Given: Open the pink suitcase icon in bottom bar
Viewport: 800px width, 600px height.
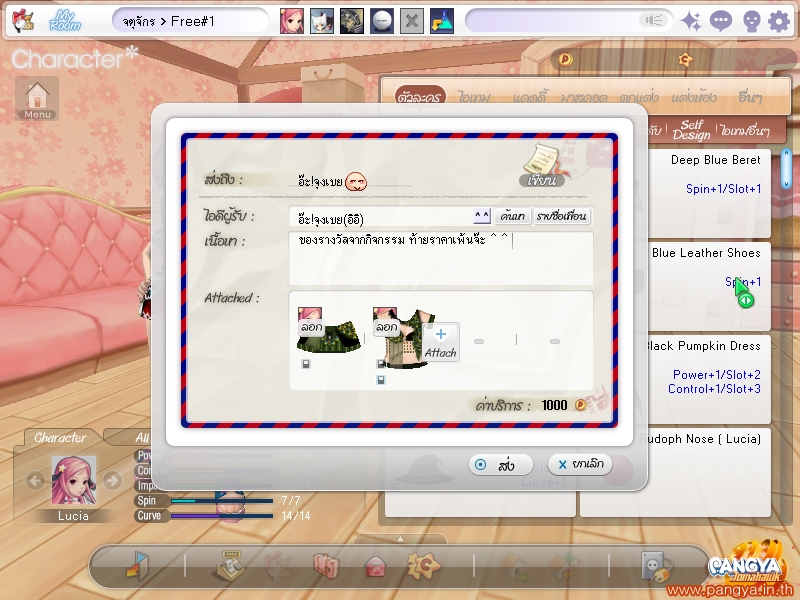Looking at the screenshot, I should tap(327, 566).
